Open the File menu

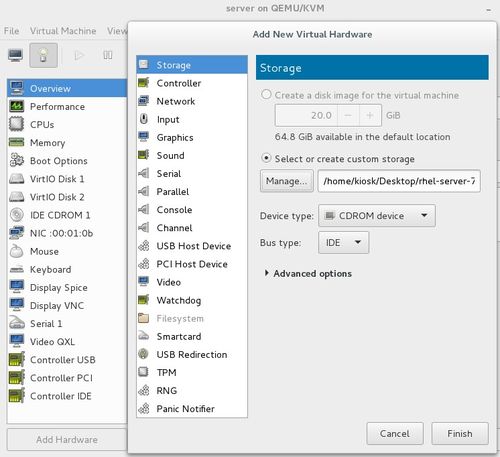(x=12, y=31)
